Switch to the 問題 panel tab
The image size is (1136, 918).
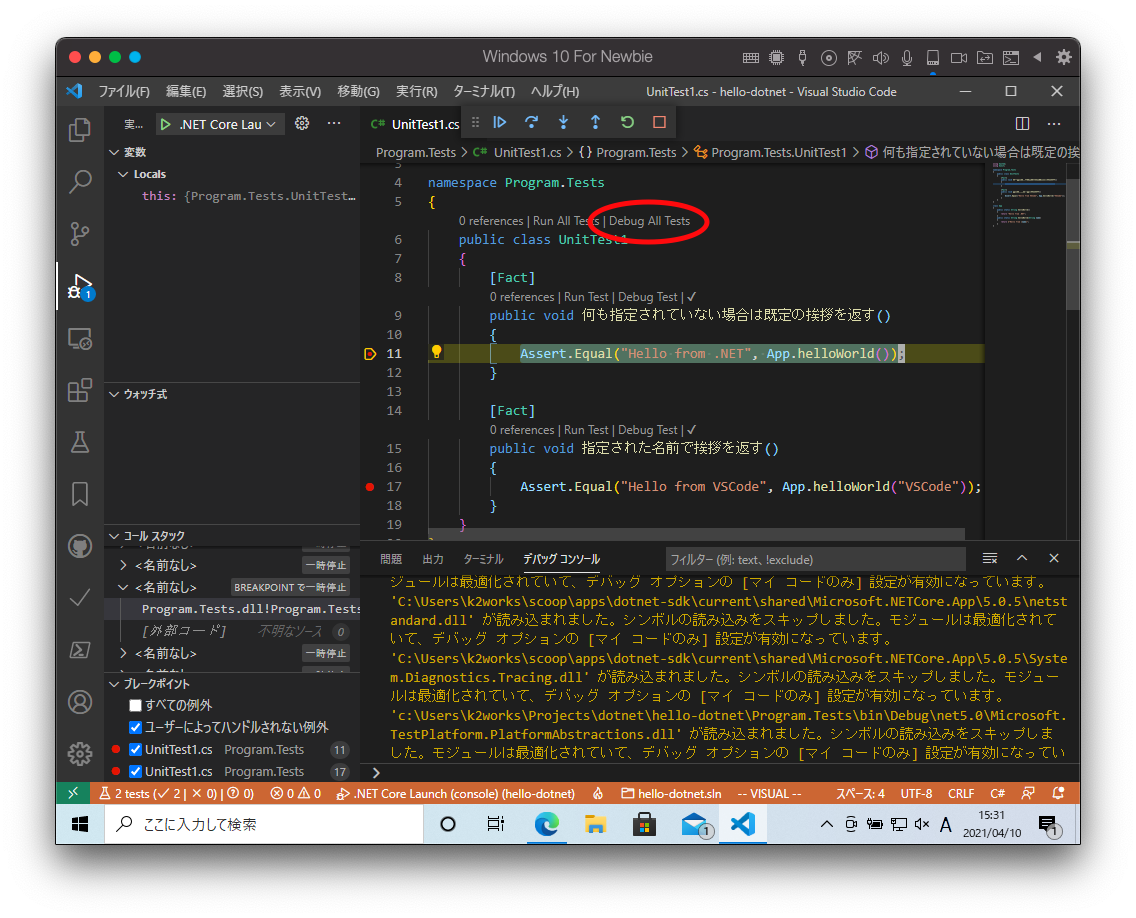(x=391, y=559)
